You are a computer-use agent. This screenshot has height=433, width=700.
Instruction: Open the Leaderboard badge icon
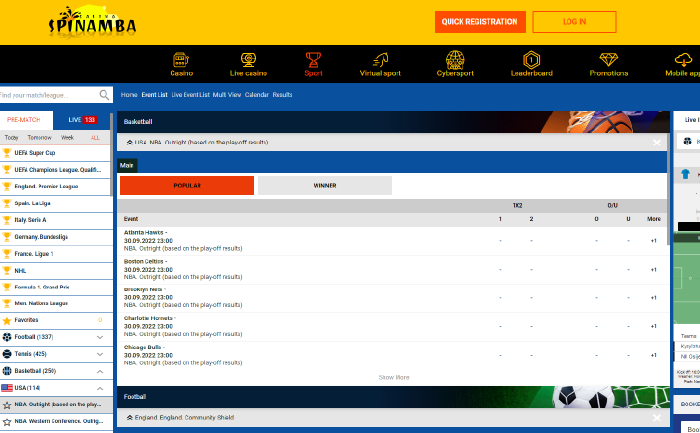[x=531, y=59]
